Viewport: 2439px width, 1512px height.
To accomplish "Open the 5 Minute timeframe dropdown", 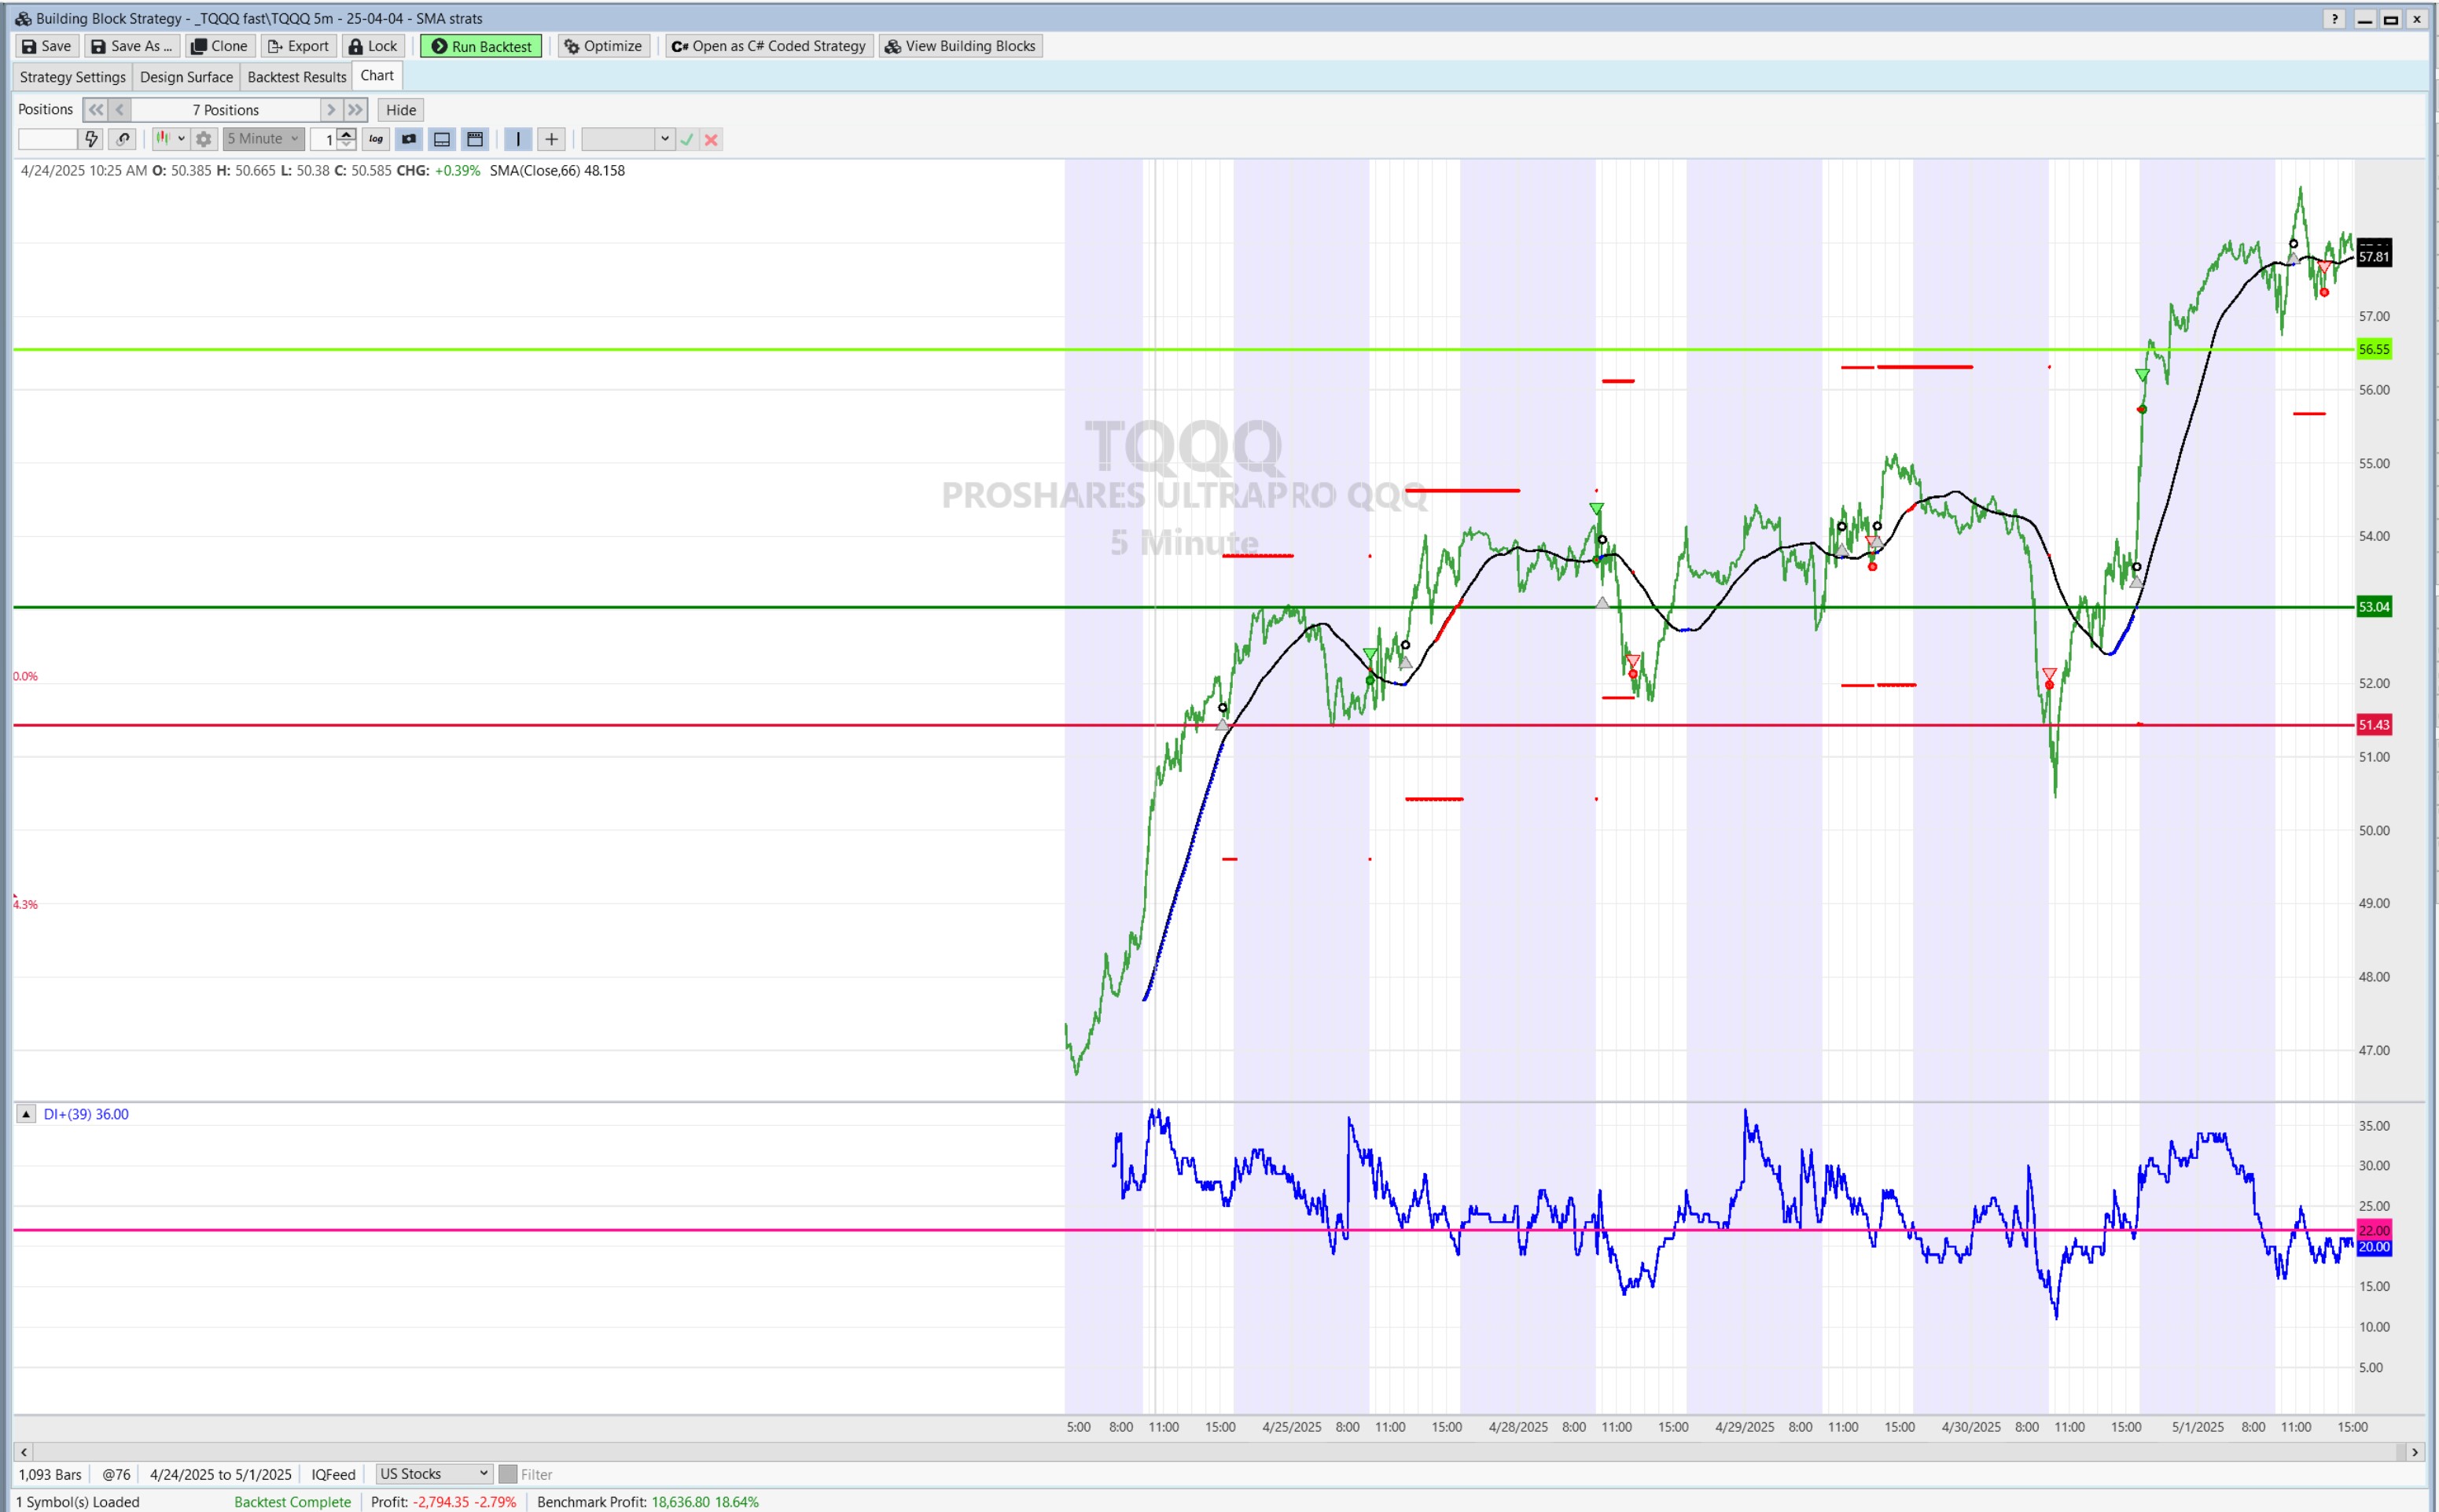I will pos(264,139).
